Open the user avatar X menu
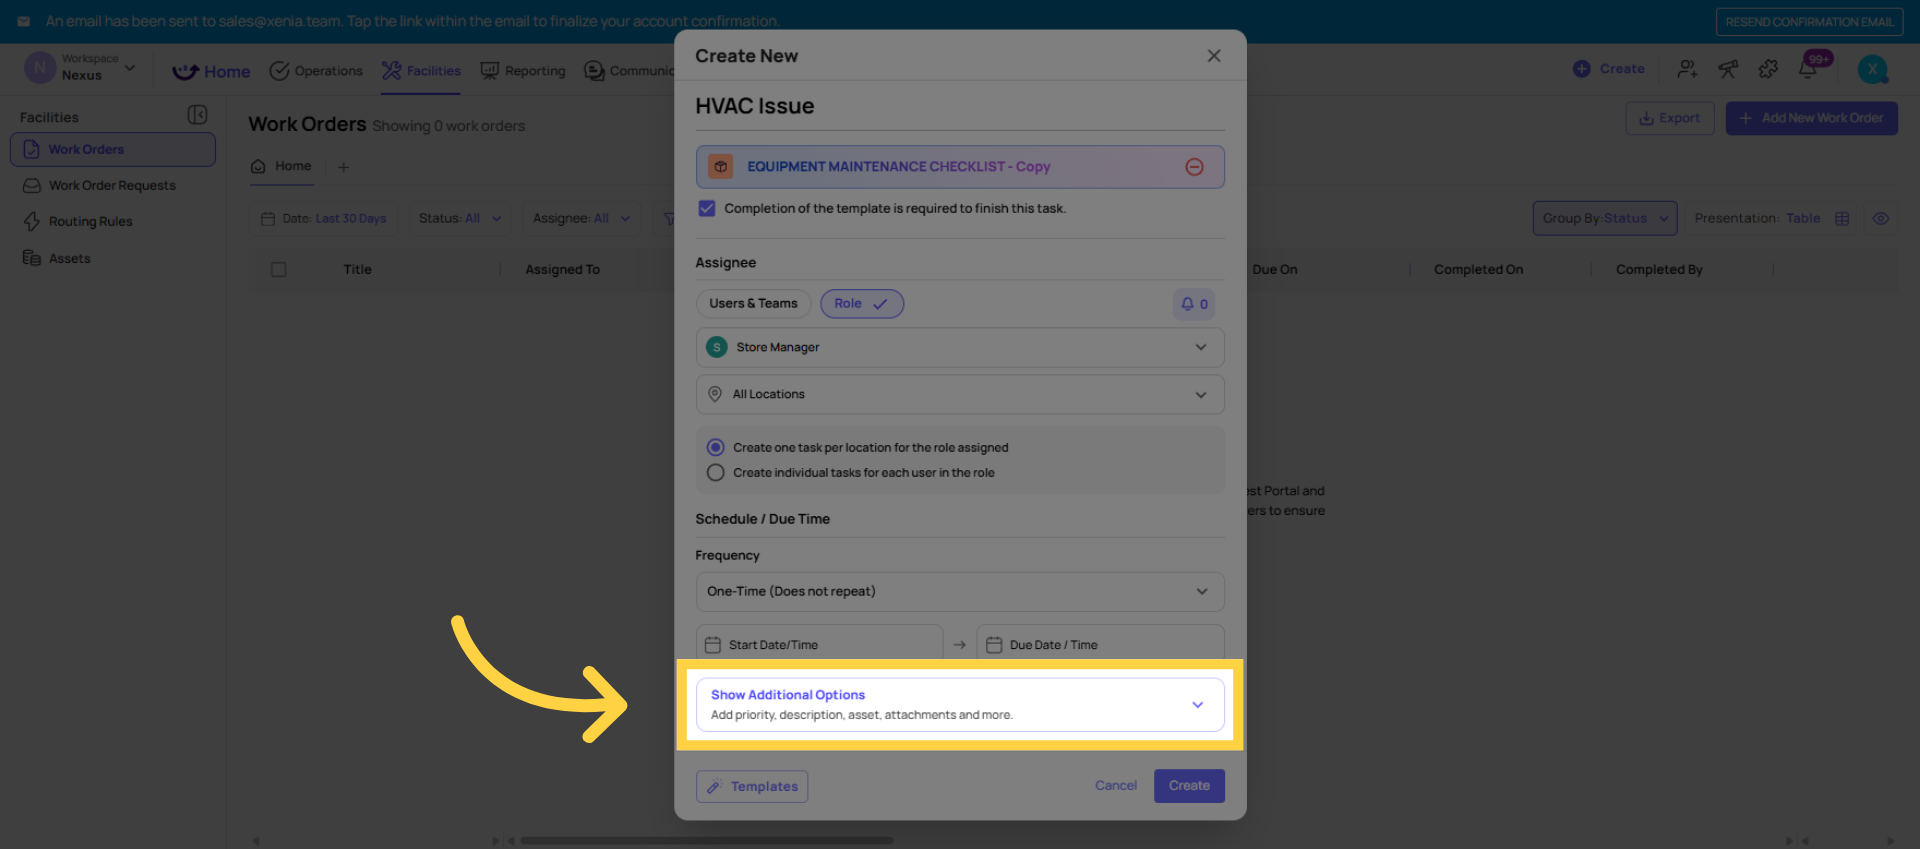The image size is (1920, 849). coord(1872,69)
